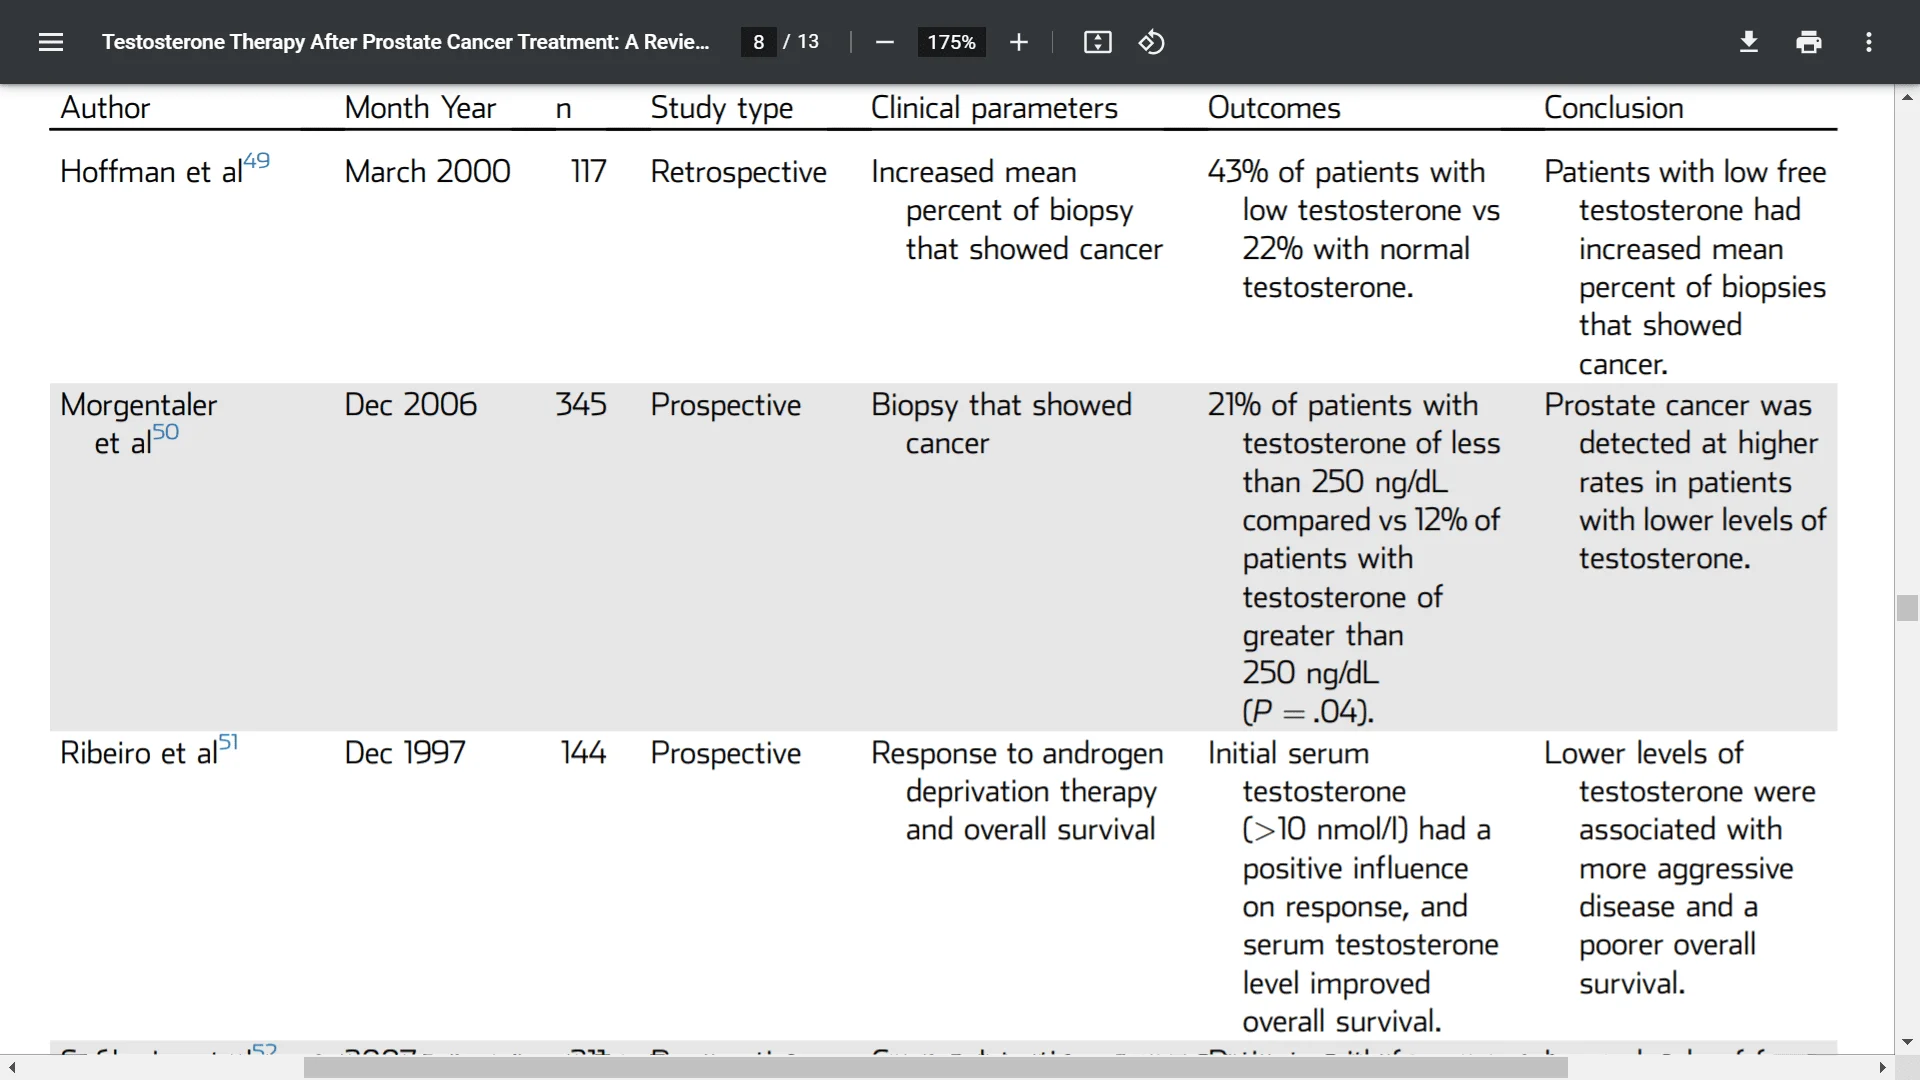The width and height of the screenshot is (1920, 1080).
Task: Click 'Prospective' in the Ribeiro row
Action: point(726,753)
